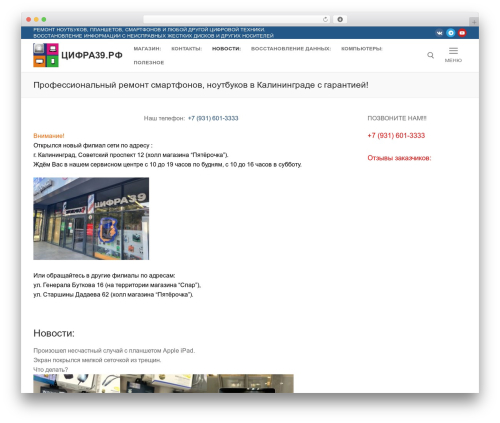Open the YouTube social icon

462,33
